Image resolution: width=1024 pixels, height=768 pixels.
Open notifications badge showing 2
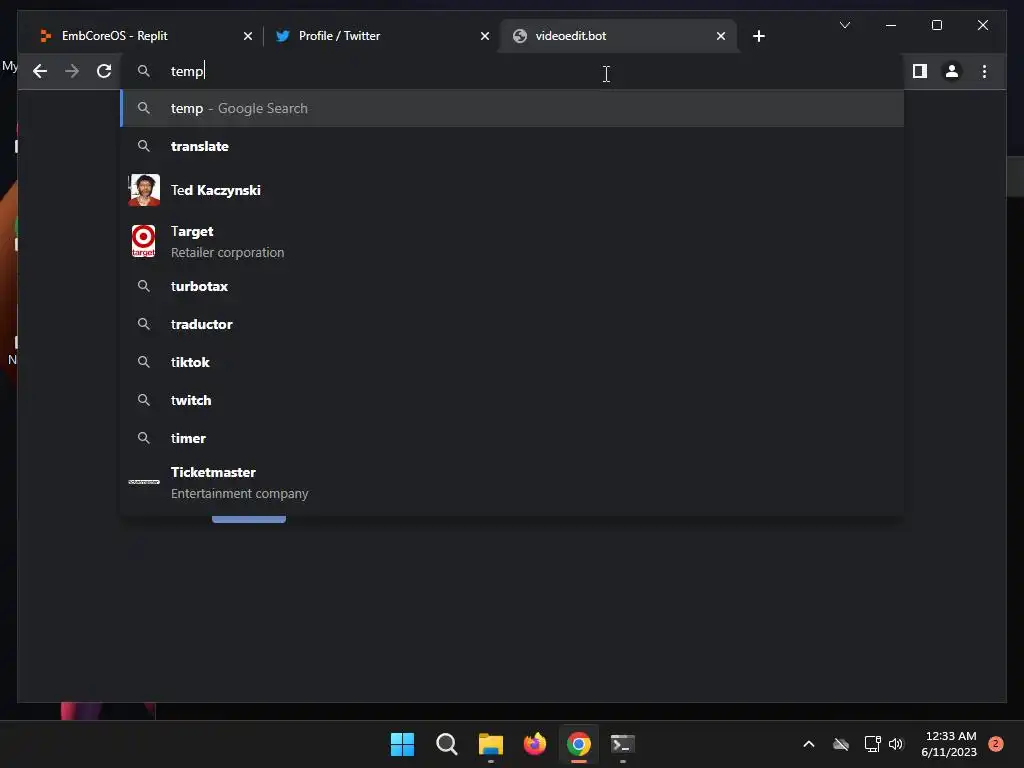point(995,744)
